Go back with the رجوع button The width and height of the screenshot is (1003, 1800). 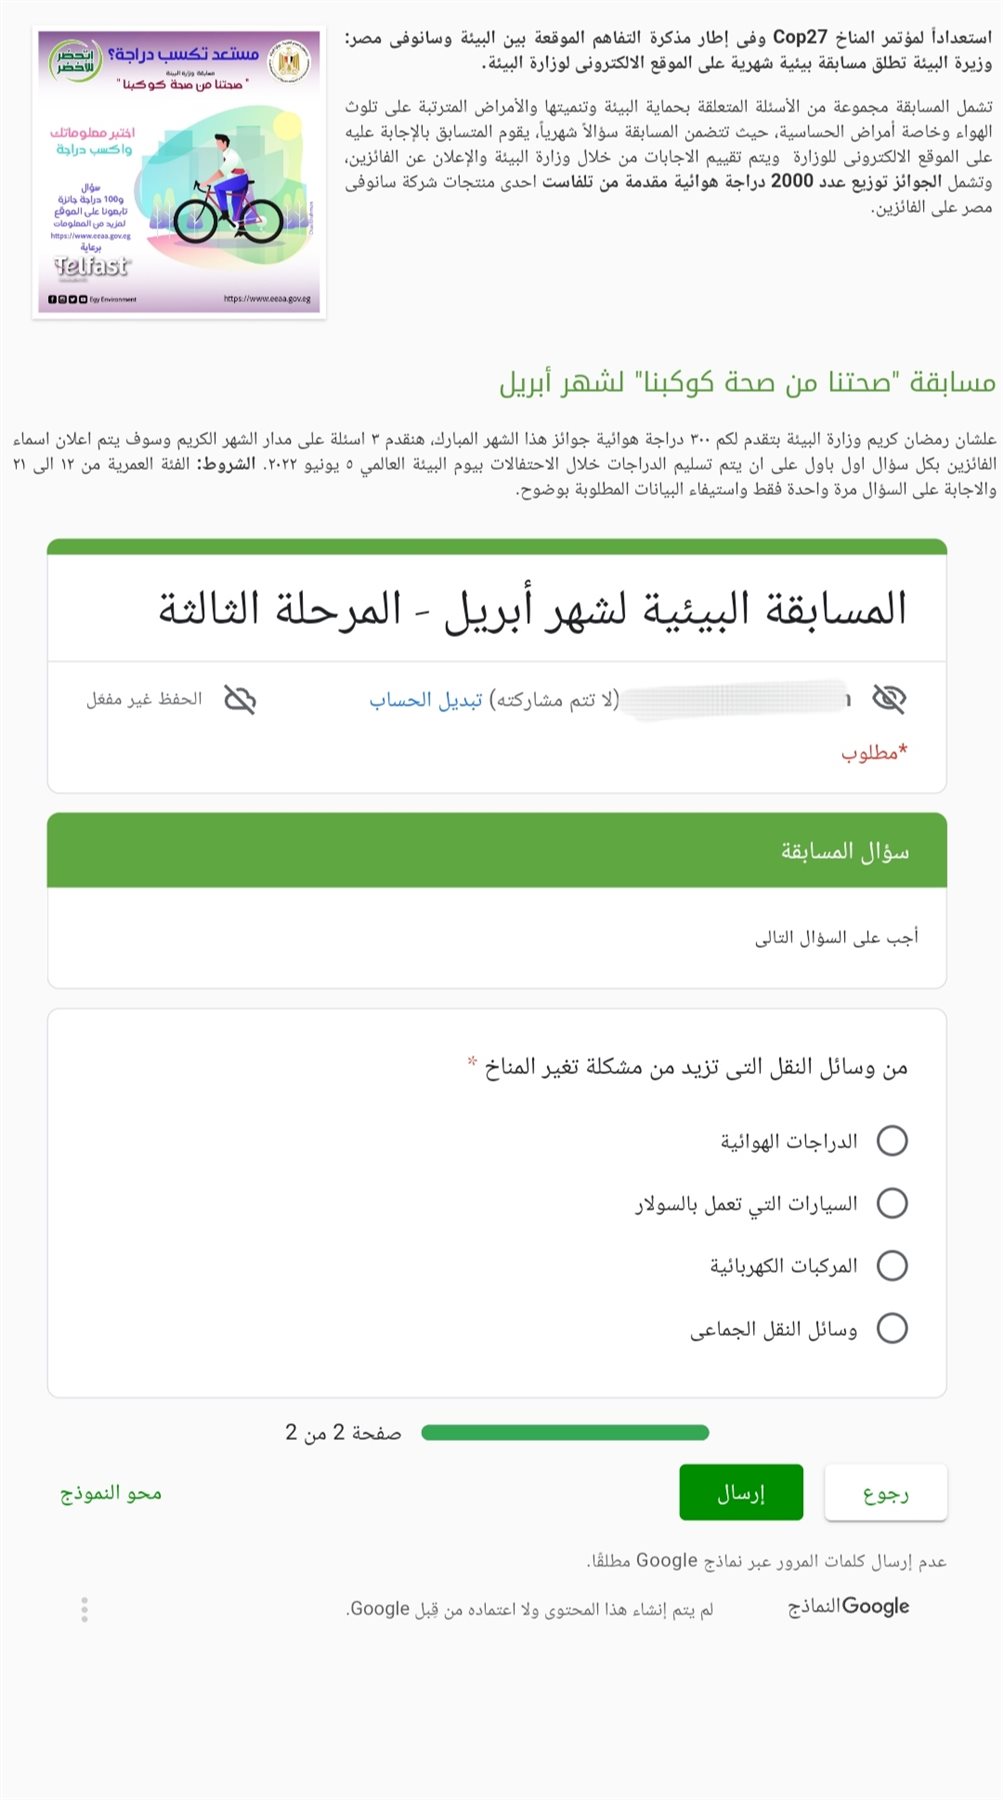(x=885, y=1493)
